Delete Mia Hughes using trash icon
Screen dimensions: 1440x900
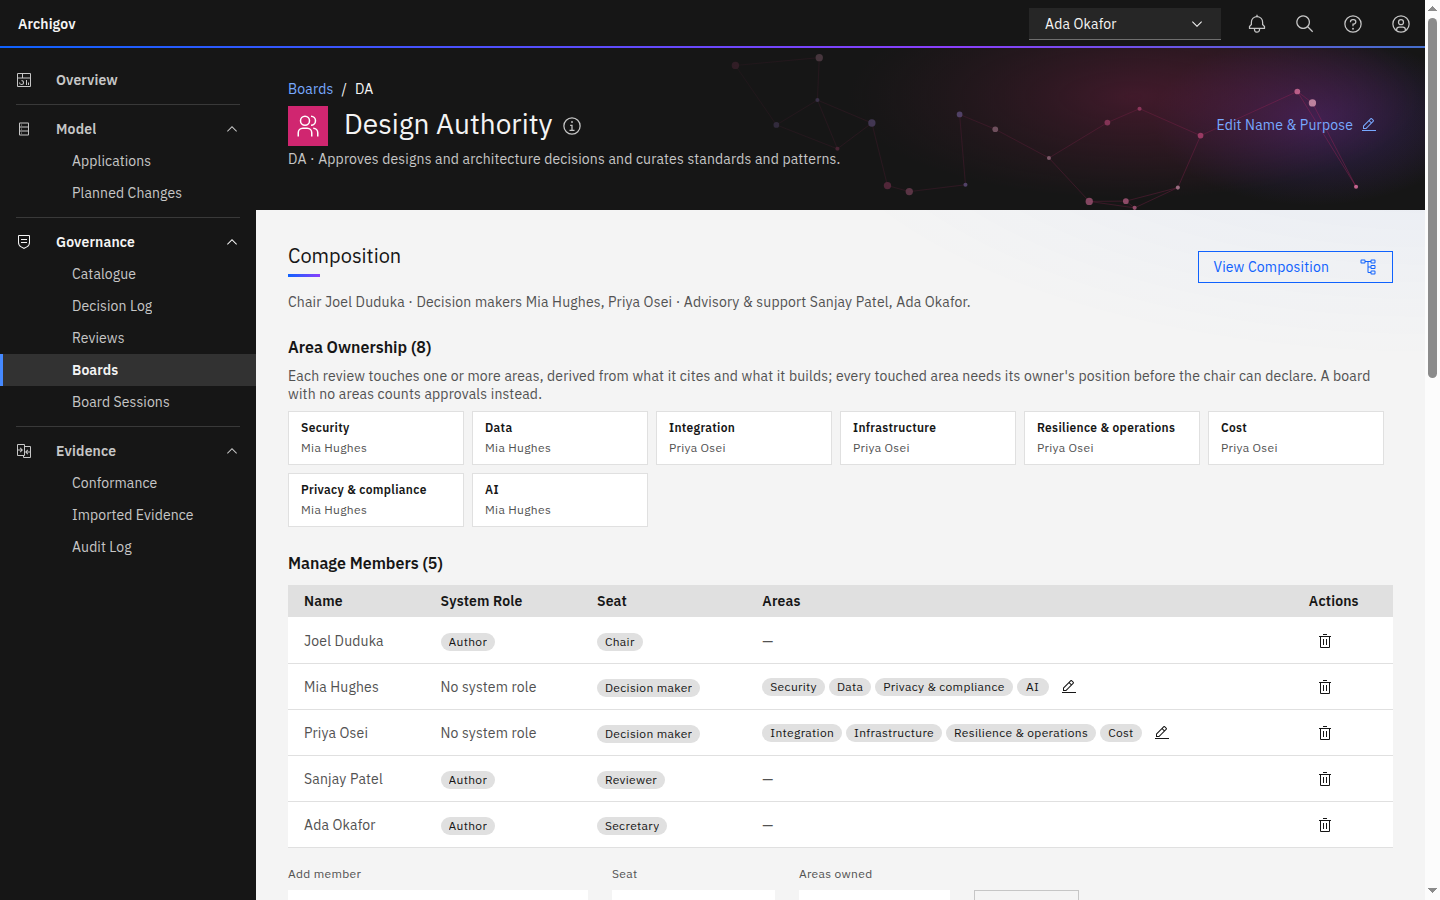1325,687
